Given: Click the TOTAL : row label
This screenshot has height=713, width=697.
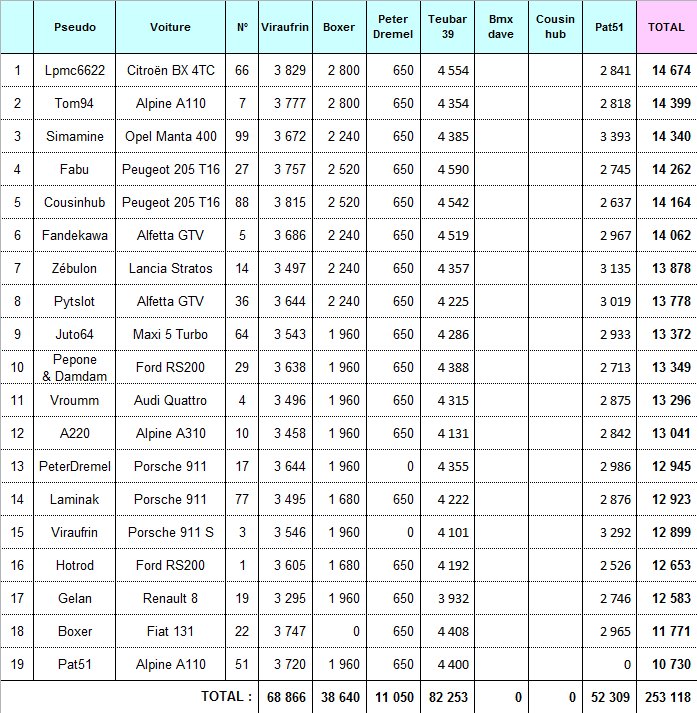Looking at the screenshot, I should coord(226,697).
